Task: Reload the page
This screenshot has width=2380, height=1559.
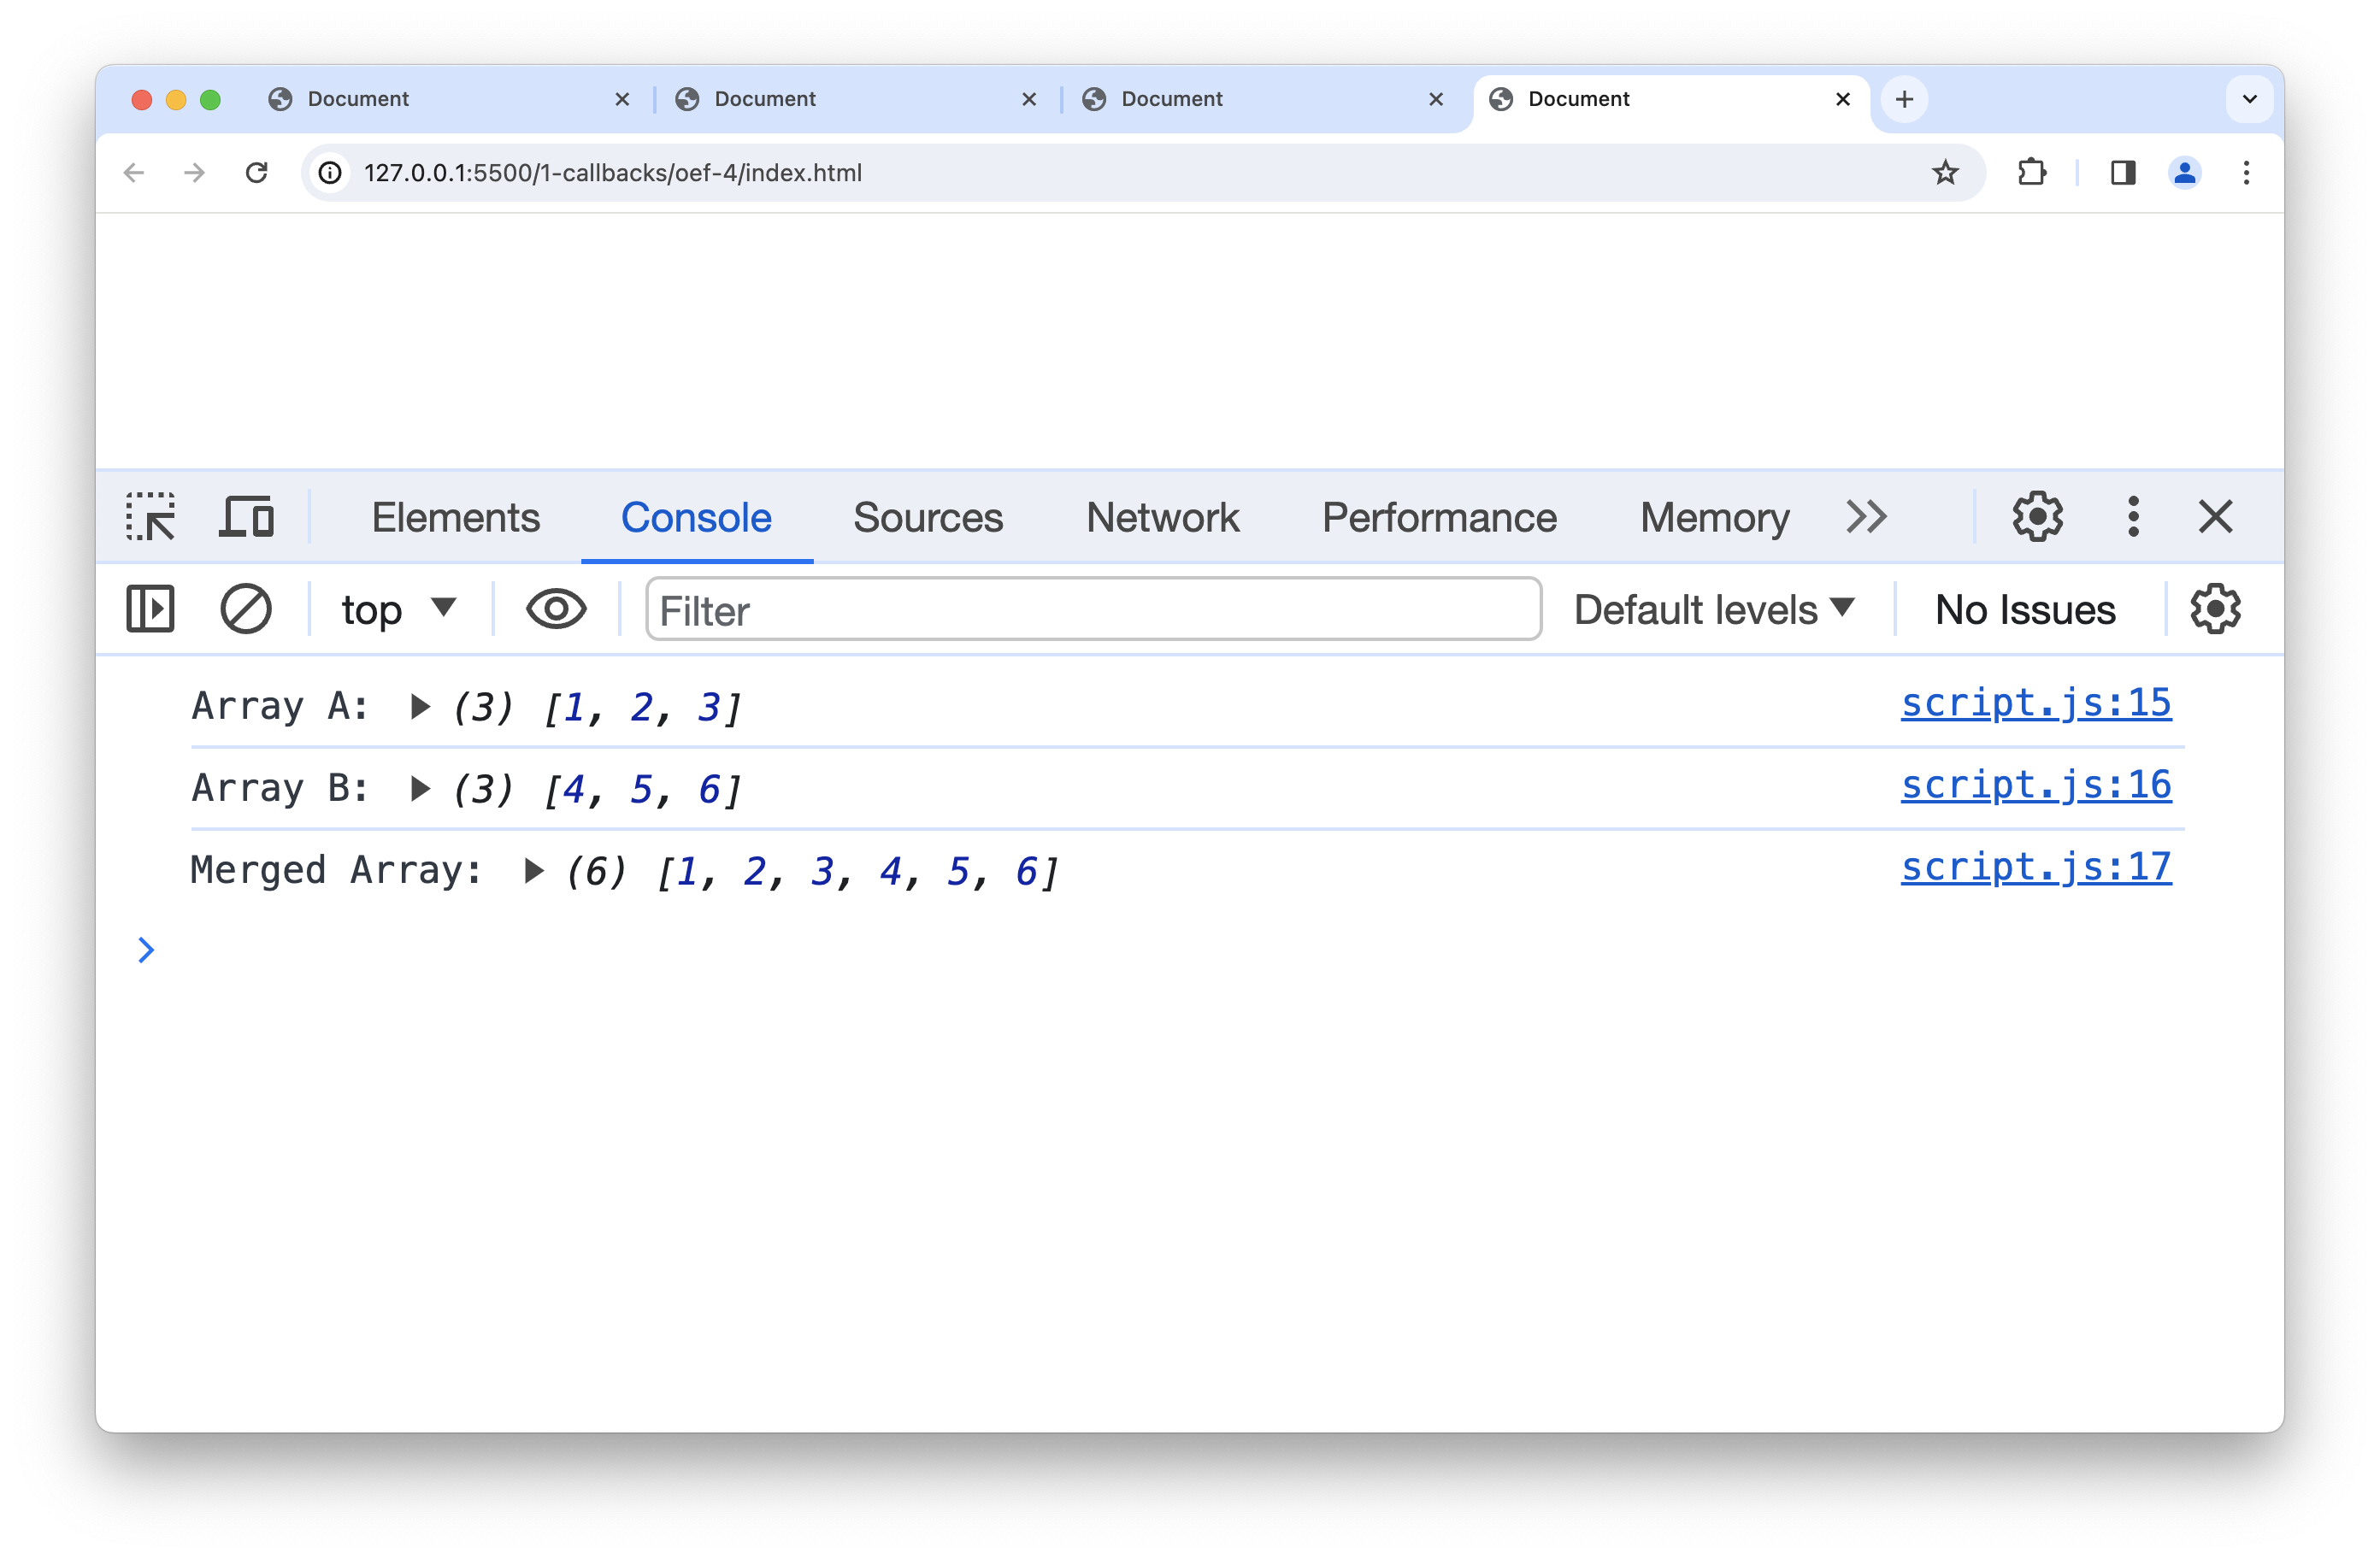Action: click(257, 173)
